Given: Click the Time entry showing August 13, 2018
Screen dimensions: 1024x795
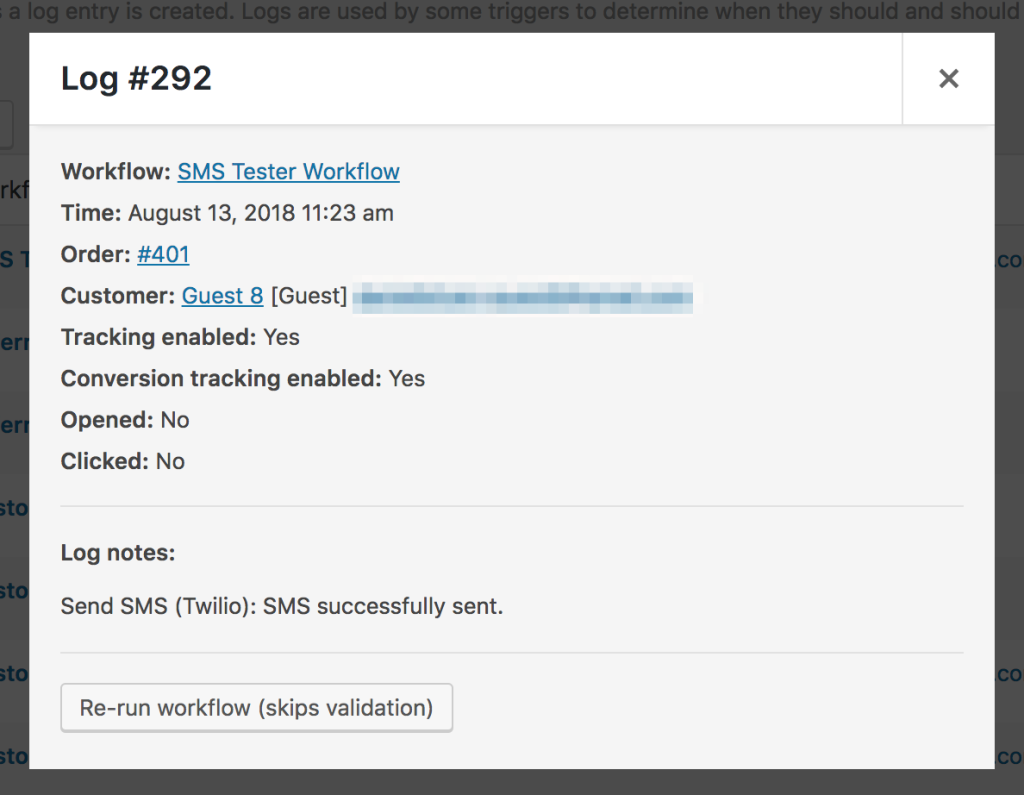Looking at the screenshot, I should click(x=227, y=213).
